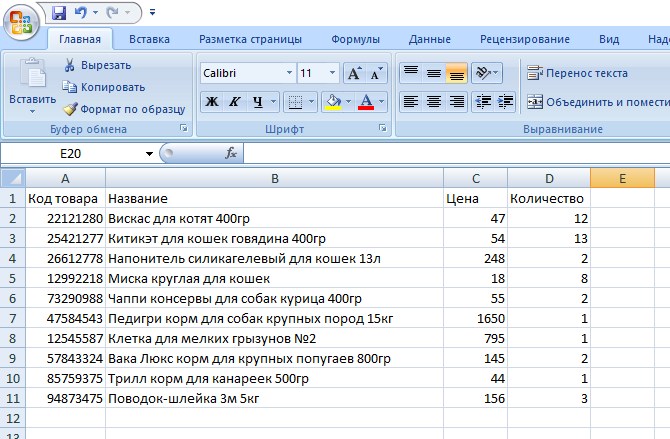Viewport: 670px width, 439px height.
Task: Expand the Вставить paste options arrow
Action: (x=33, y=112)
